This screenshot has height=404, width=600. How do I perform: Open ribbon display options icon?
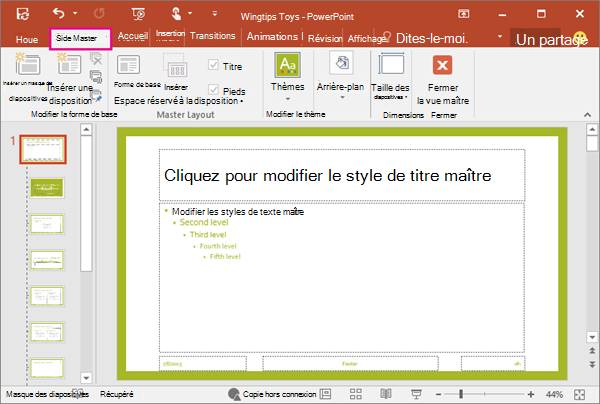(463, 14)
